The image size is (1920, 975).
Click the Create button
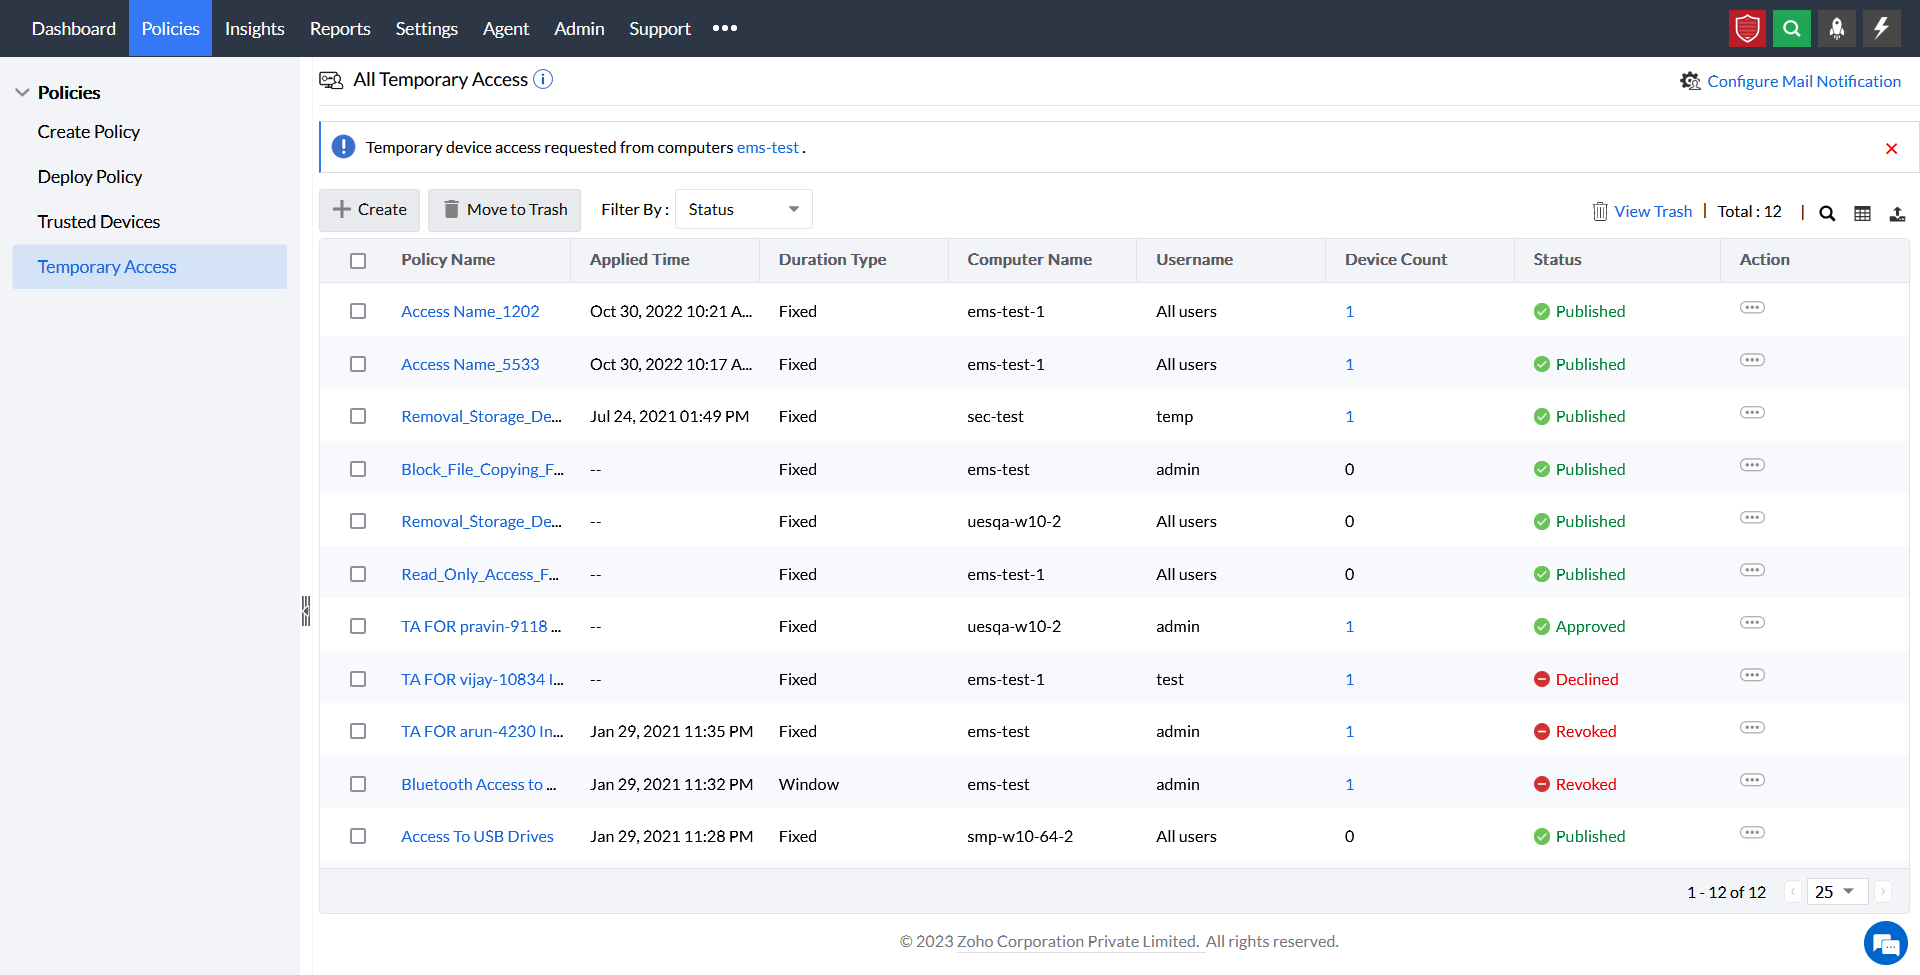coord(369,210)
